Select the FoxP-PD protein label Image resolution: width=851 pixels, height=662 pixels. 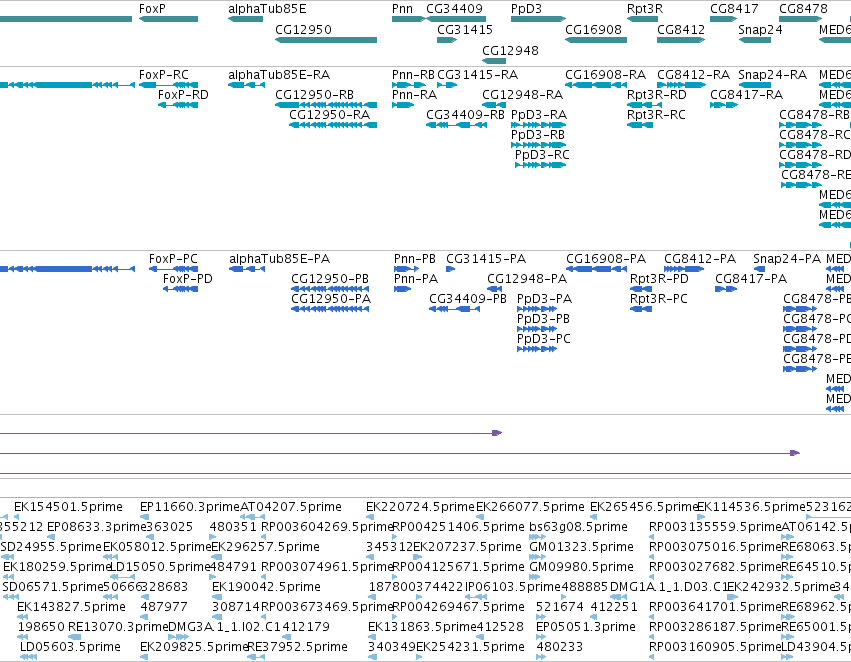pyautogui.click(x=188, y=279)
